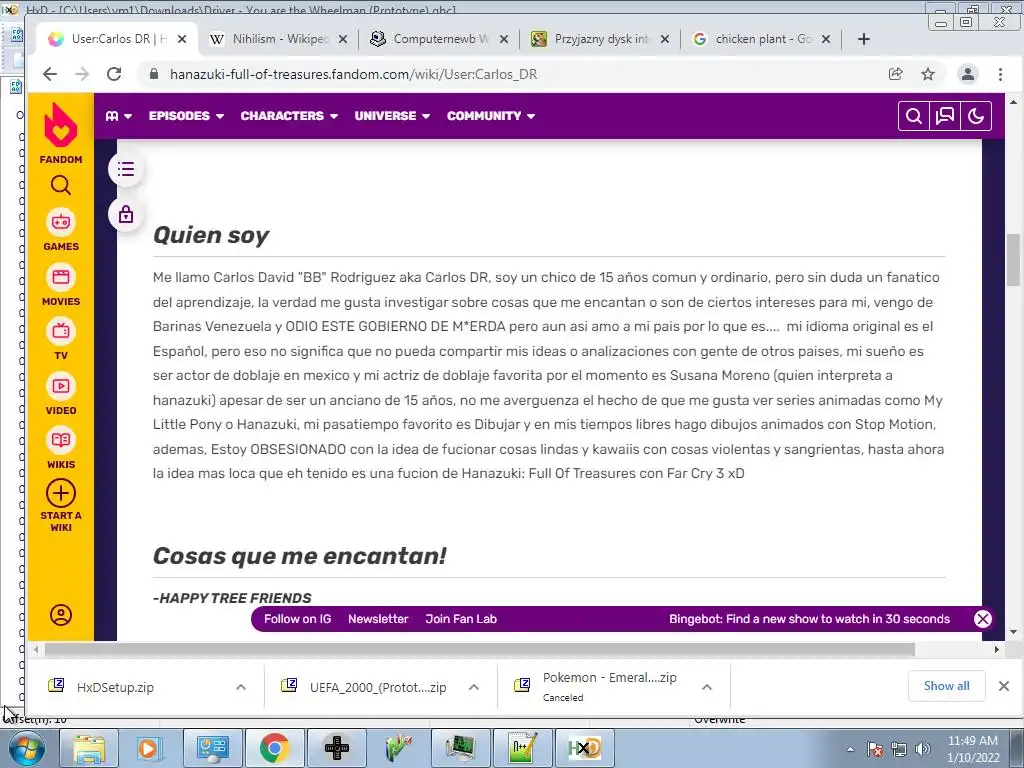1024x768 pixels.
Task: Open options chevron for HxDSetup.zip download
Action: pos(240,687)
